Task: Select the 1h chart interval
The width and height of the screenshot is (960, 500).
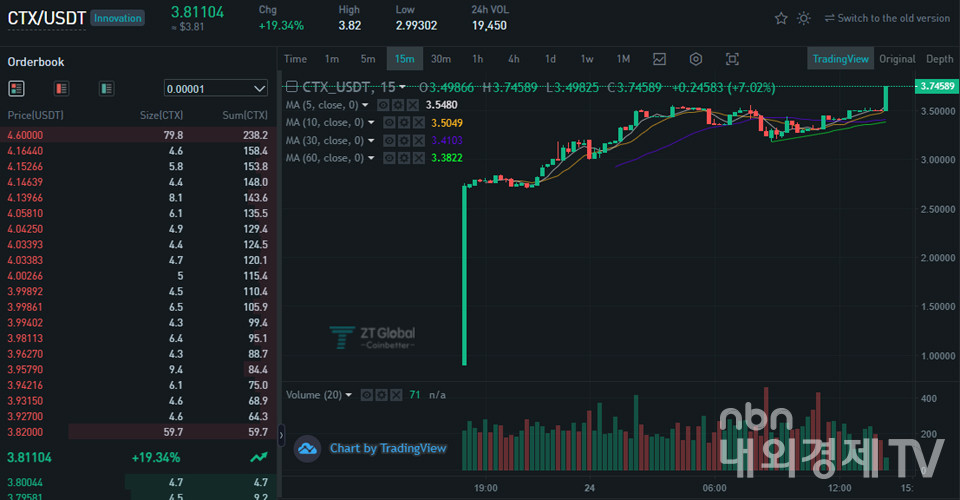Action: point(478,59)
